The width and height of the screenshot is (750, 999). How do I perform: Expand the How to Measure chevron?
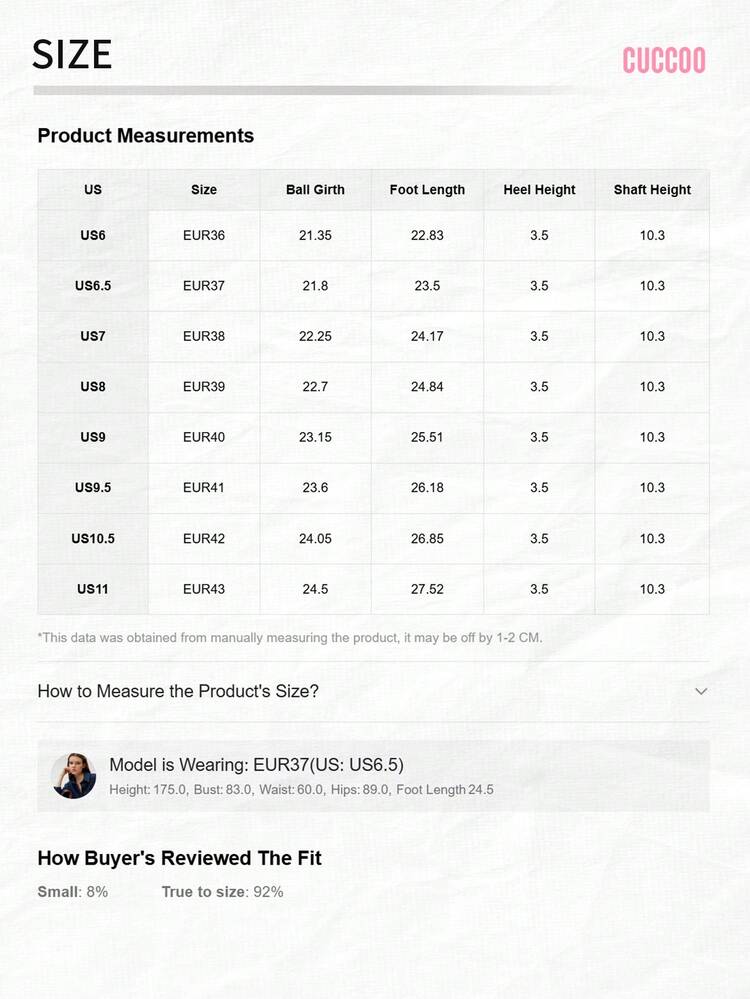tap(701, 691)
